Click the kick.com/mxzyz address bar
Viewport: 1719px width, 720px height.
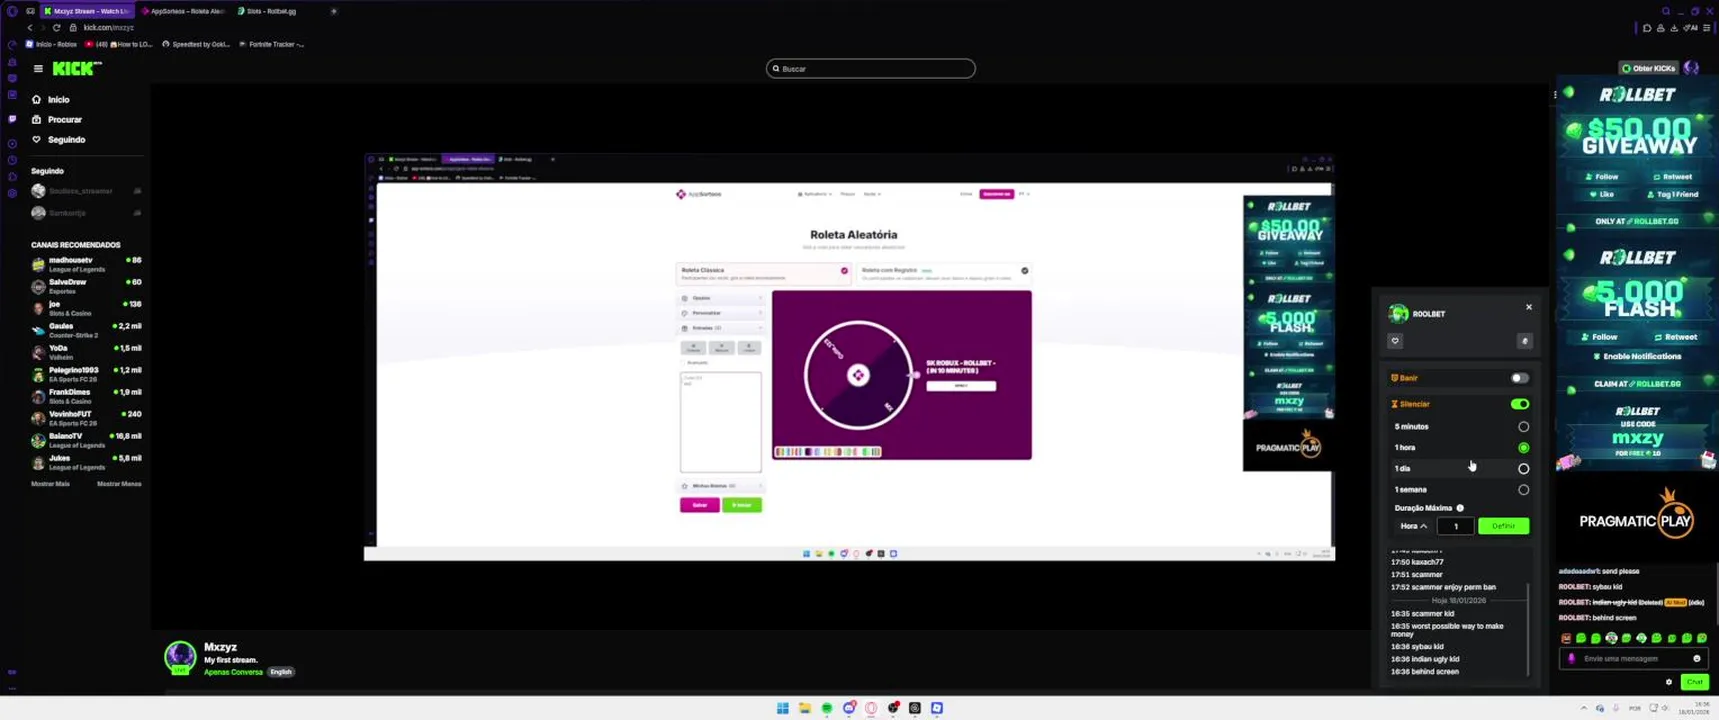point(108,28)
